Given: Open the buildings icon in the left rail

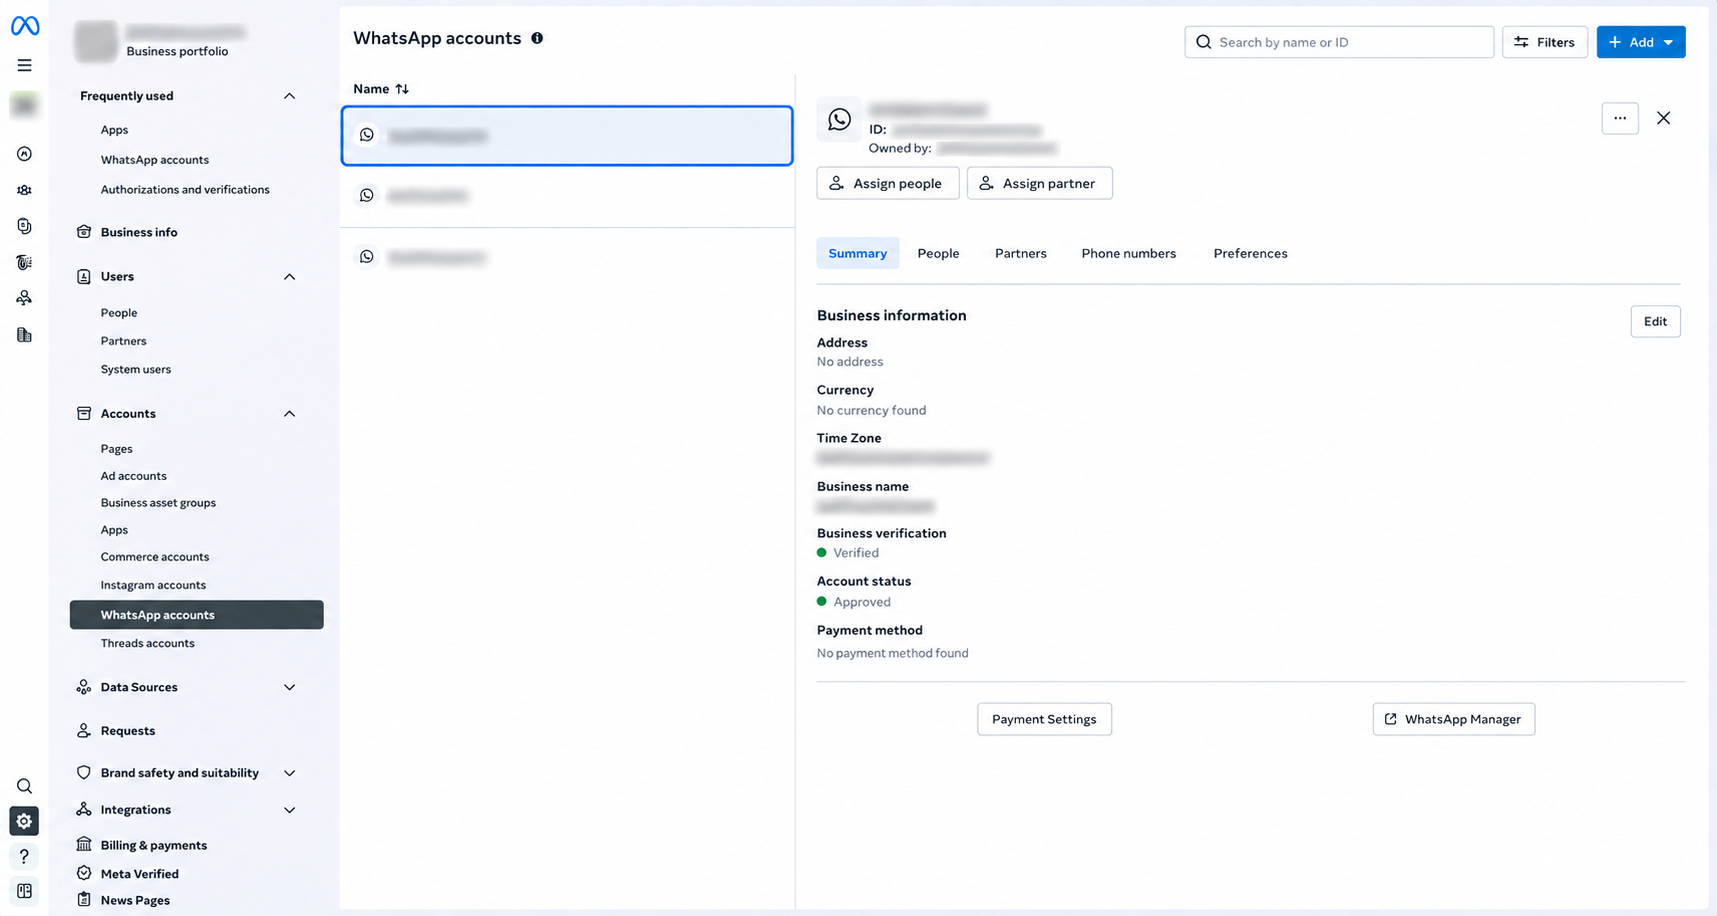Looking at the screenshot, I should point(25,335).
